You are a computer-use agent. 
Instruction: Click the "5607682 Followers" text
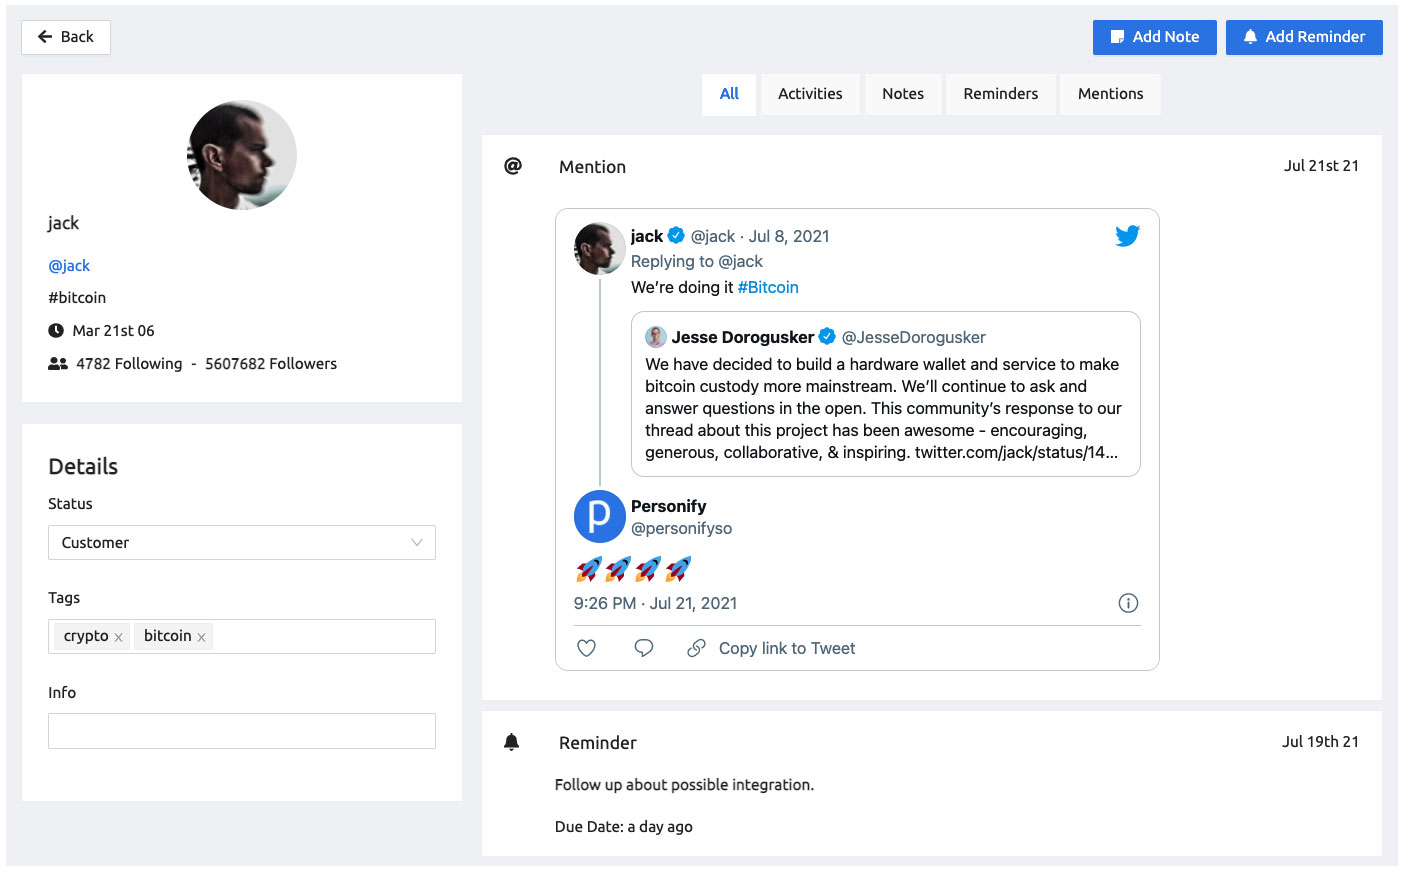point(271,364)
